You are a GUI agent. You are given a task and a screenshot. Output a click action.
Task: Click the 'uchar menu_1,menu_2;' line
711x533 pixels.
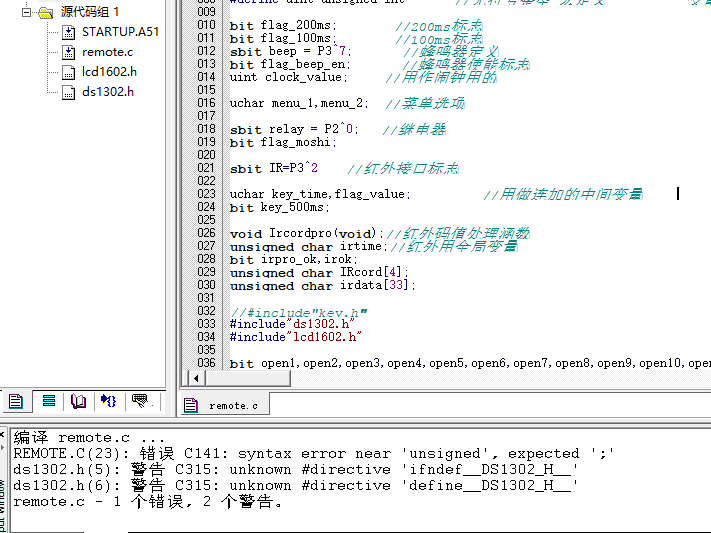click(299, 103)
